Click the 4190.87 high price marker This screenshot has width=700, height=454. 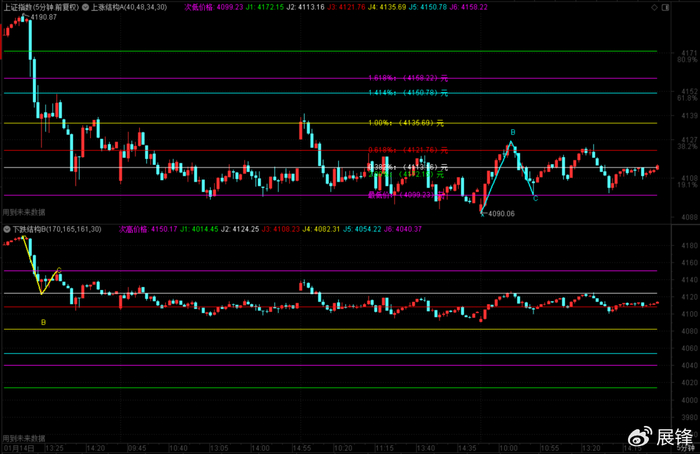[43, 17]
